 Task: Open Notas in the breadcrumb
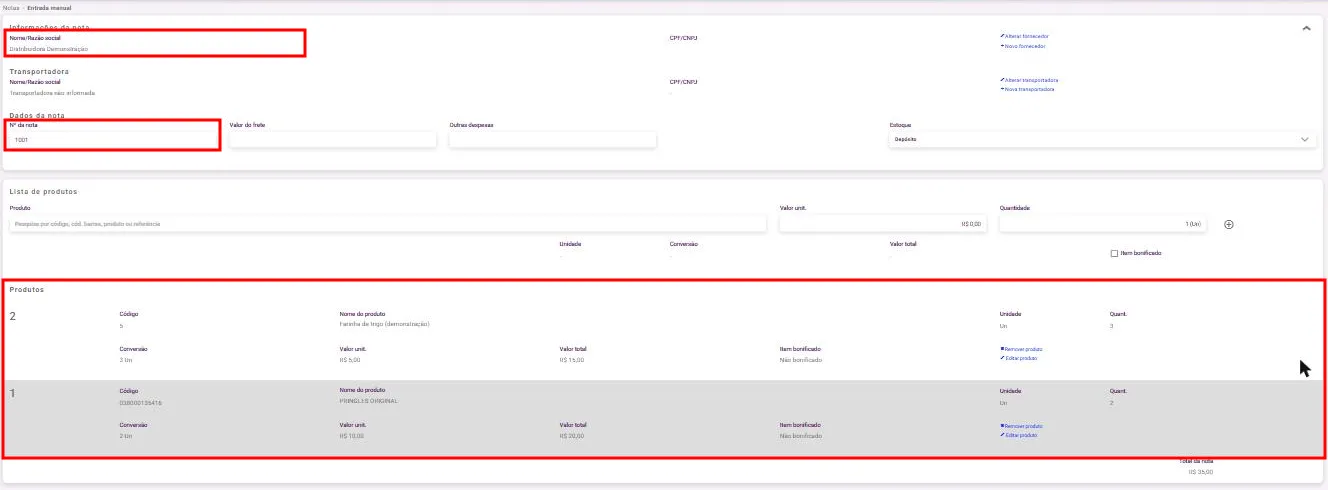[11, 7]
